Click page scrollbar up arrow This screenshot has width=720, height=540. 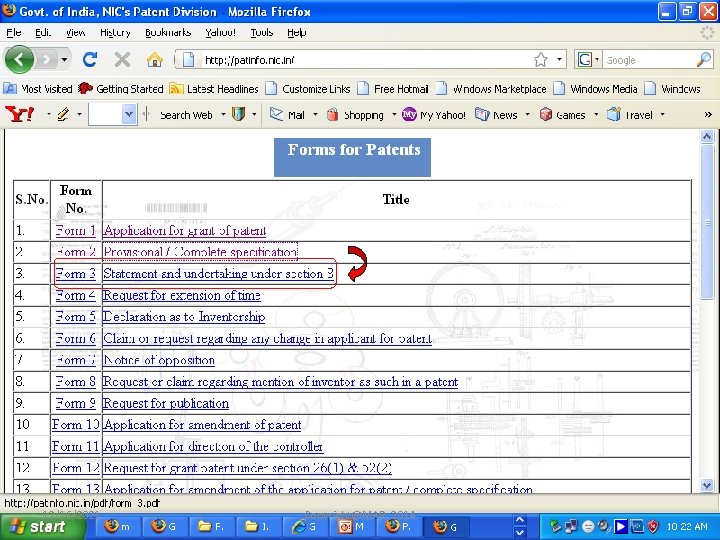[x=707, y=136]
